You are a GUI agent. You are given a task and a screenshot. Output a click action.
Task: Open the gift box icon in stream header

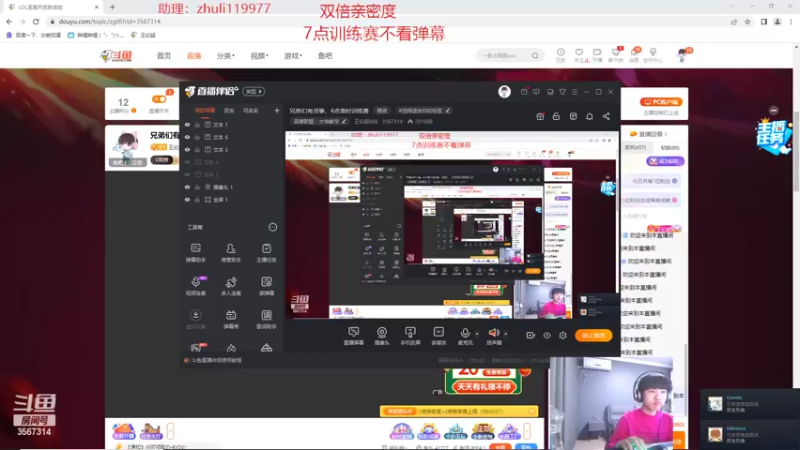pos(540,116)
